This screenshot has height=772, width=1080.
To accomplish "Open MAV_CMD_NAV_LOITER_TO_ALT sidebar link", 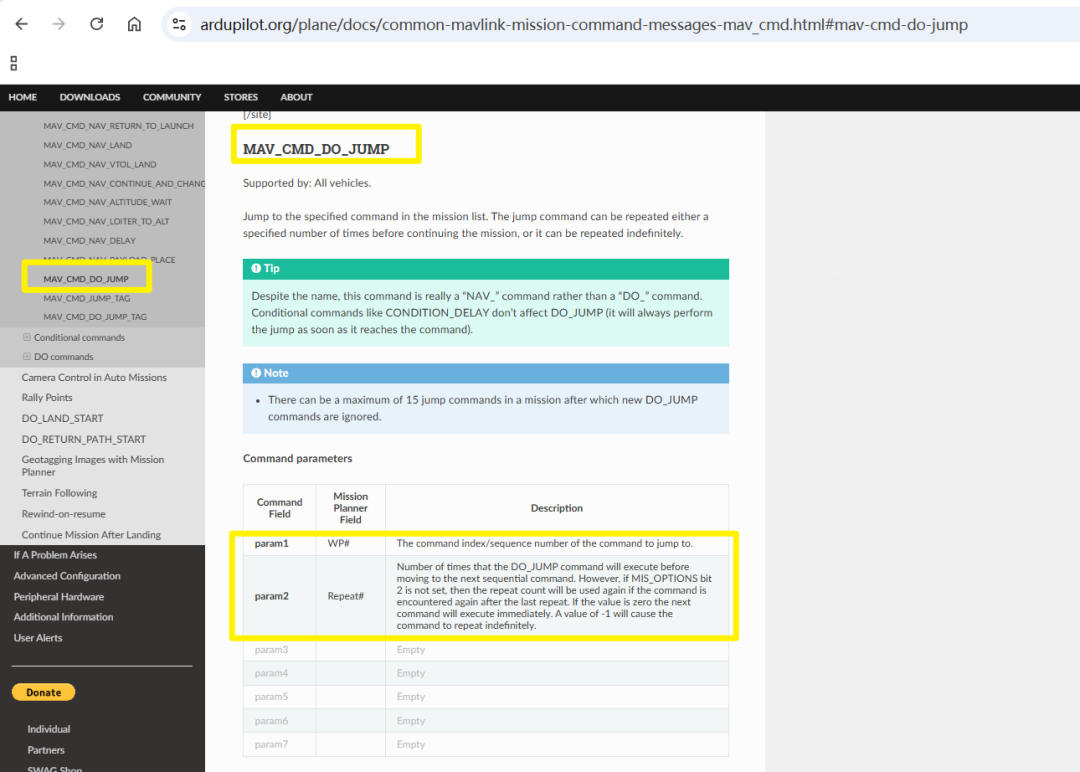I will [106, 222].
